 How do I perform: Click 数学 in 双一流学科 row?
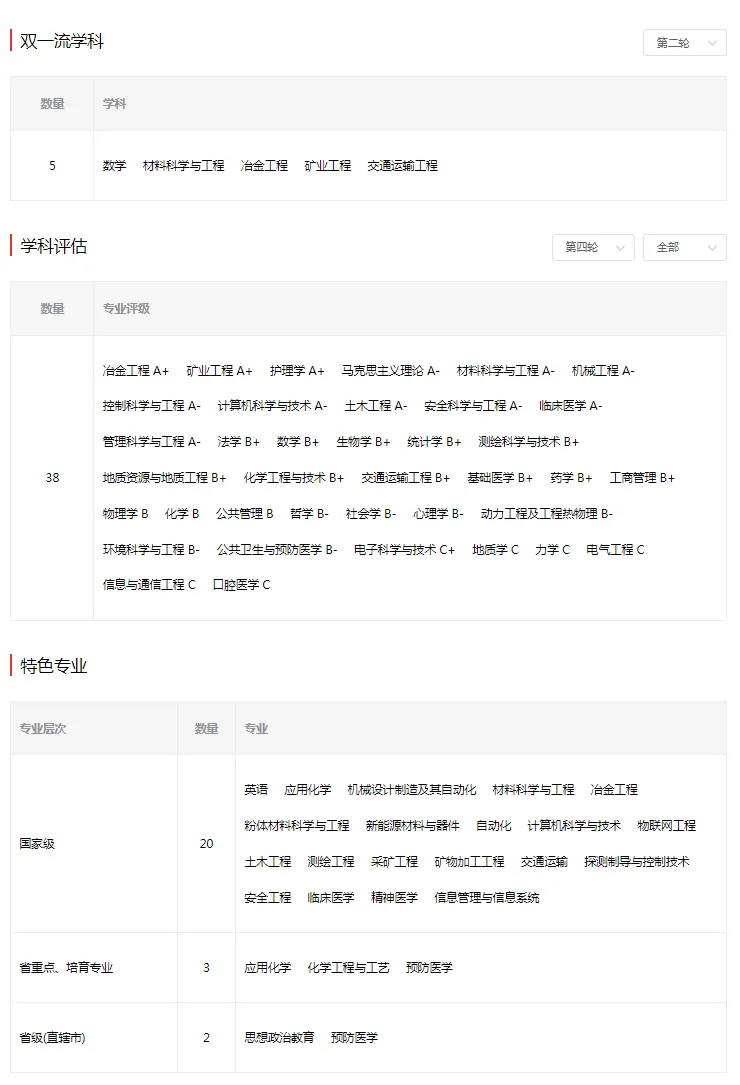pyautogui.click(x=114, y=166)
